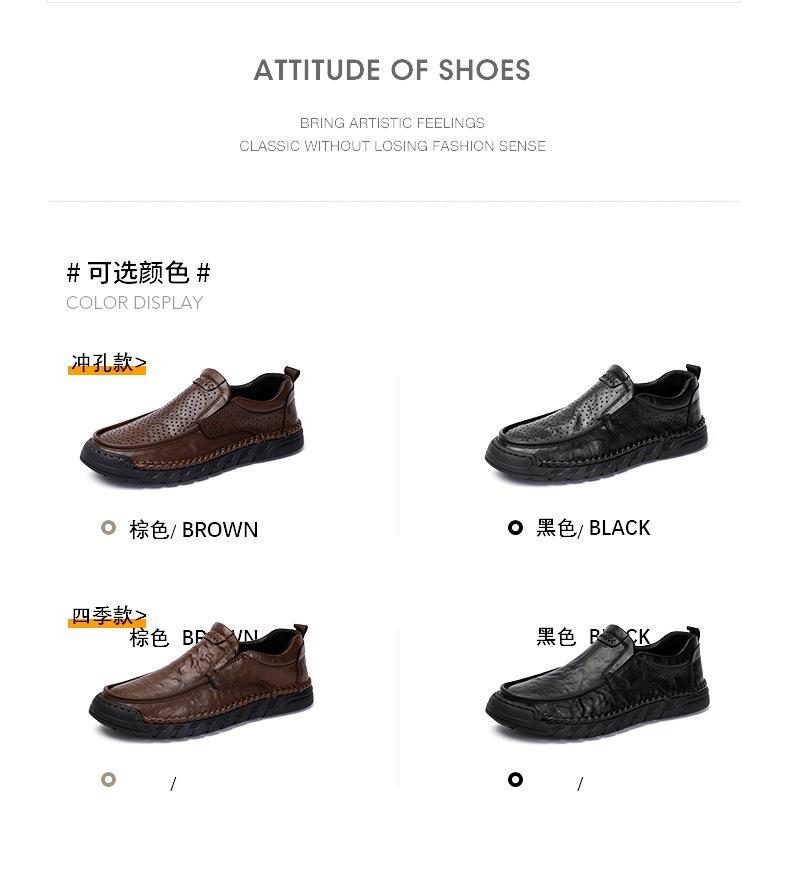Click the 棕色/ BROWN label text

(194, 530)
